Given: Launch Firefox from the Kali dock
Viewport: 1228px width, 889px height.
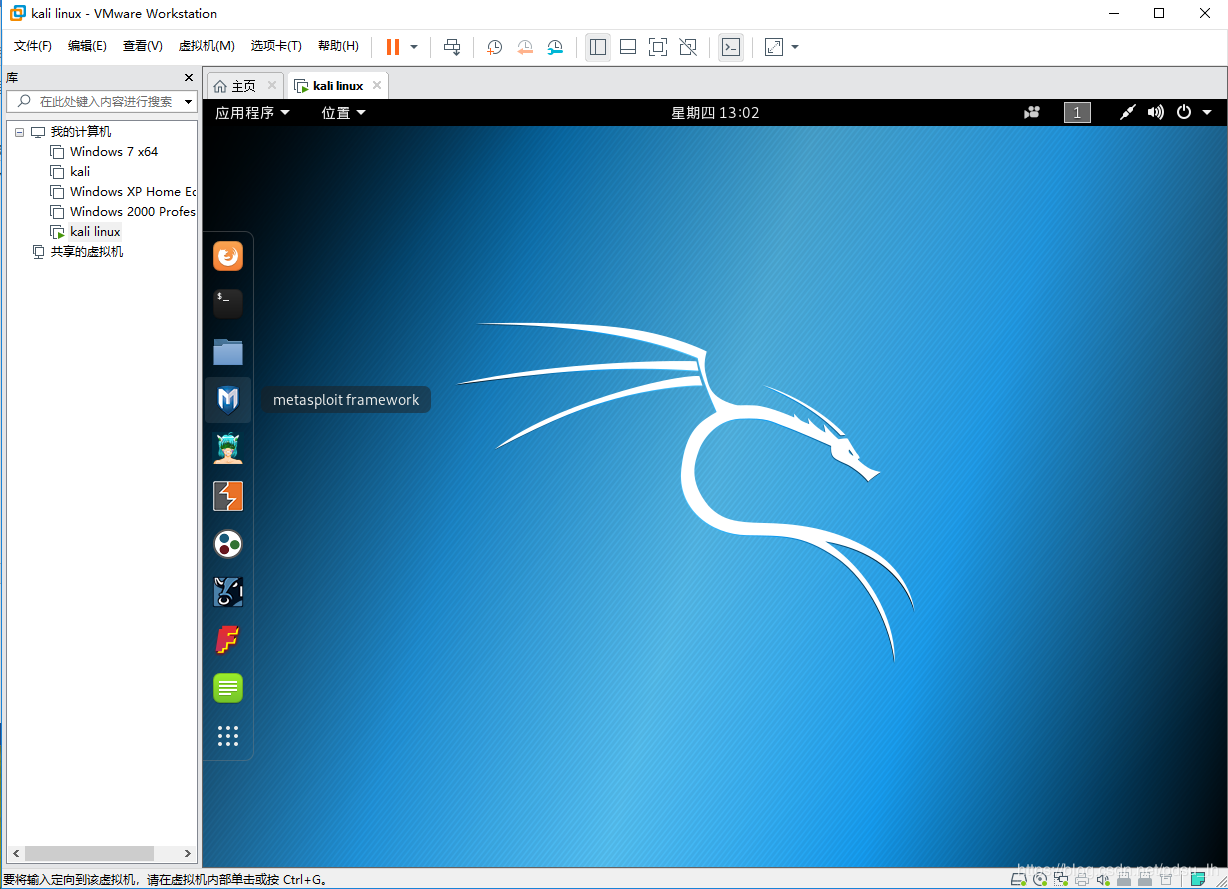Looking at the screenshot, I should point(228,256).
